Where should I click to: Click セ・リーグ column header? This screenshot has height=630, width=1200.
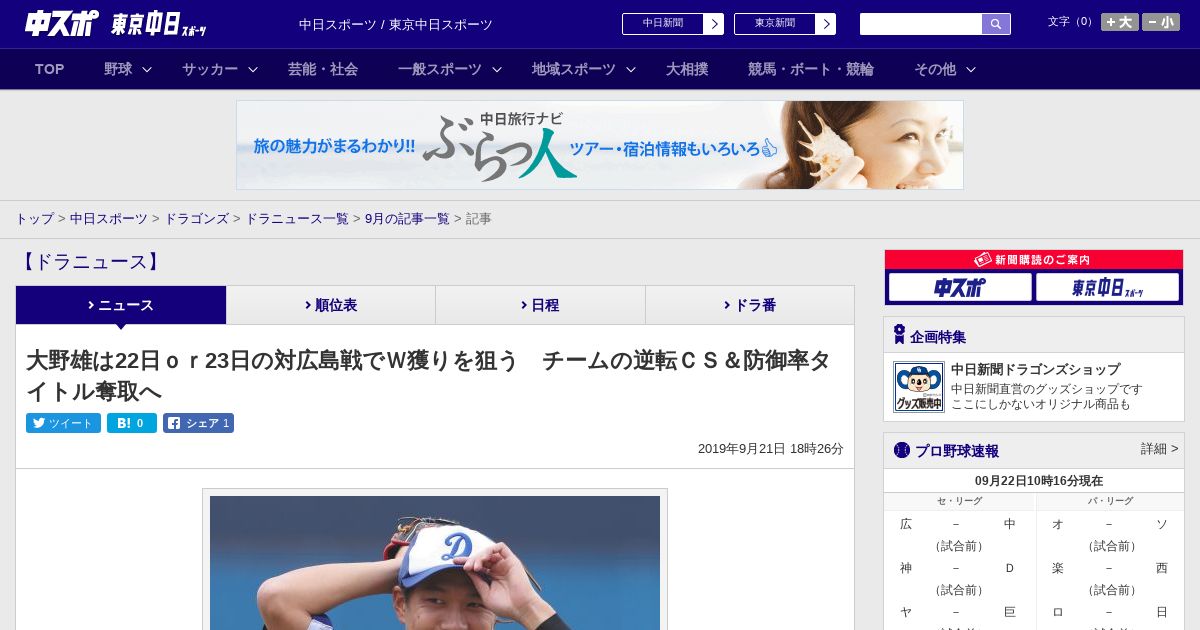[959, 501]
